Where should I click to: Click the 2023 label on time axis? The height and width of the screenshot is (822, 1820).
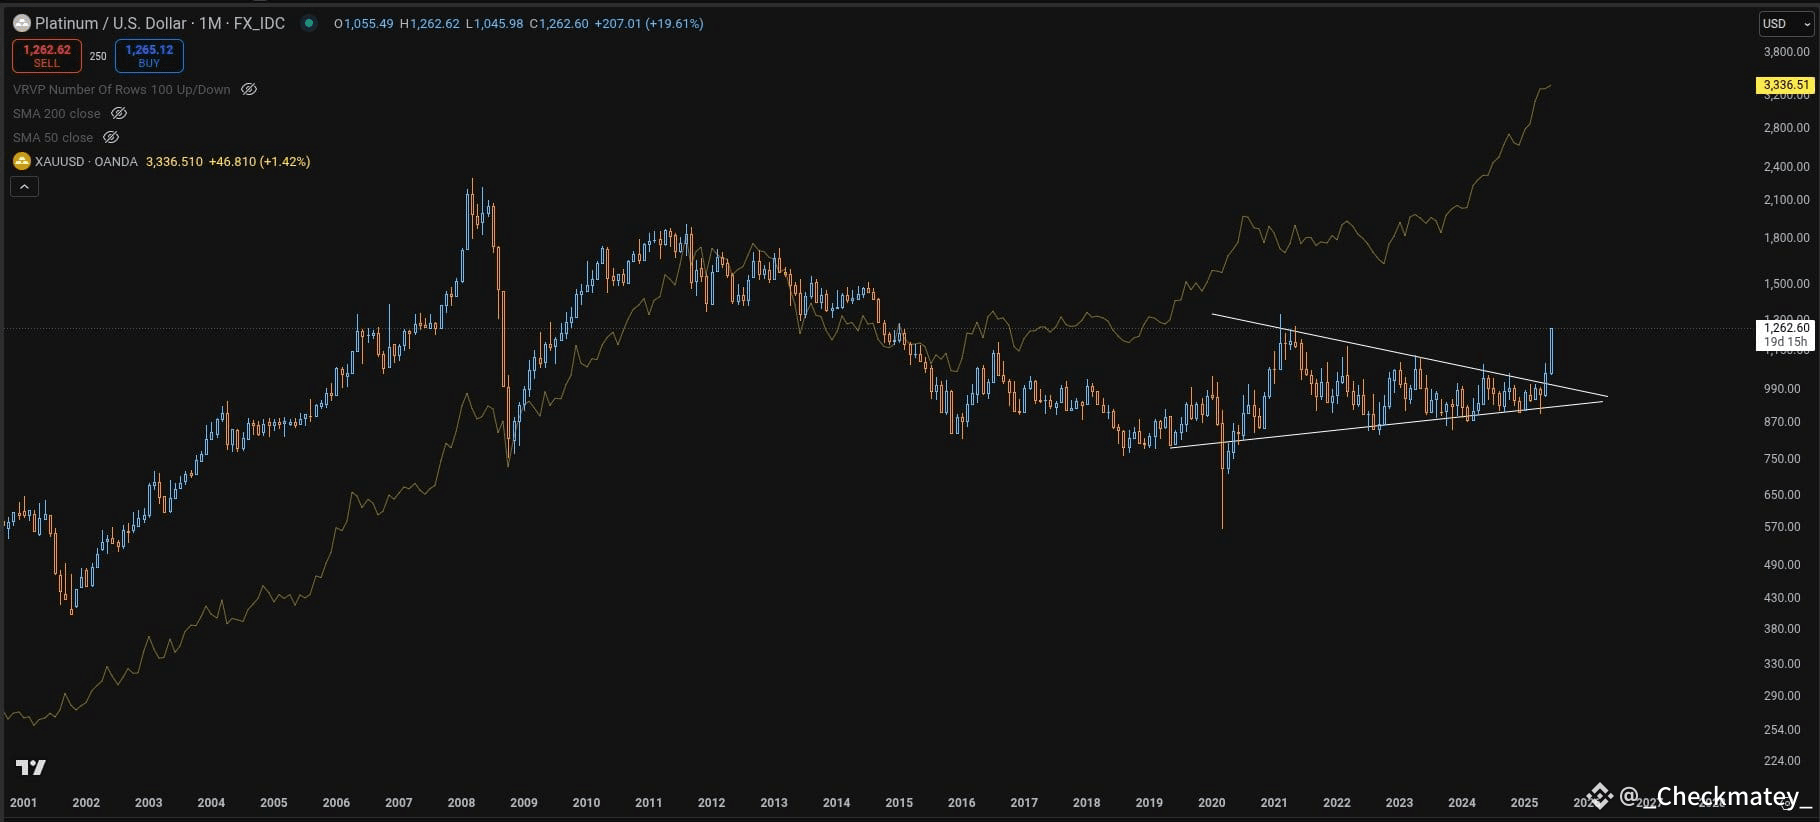coord(1400,803)
